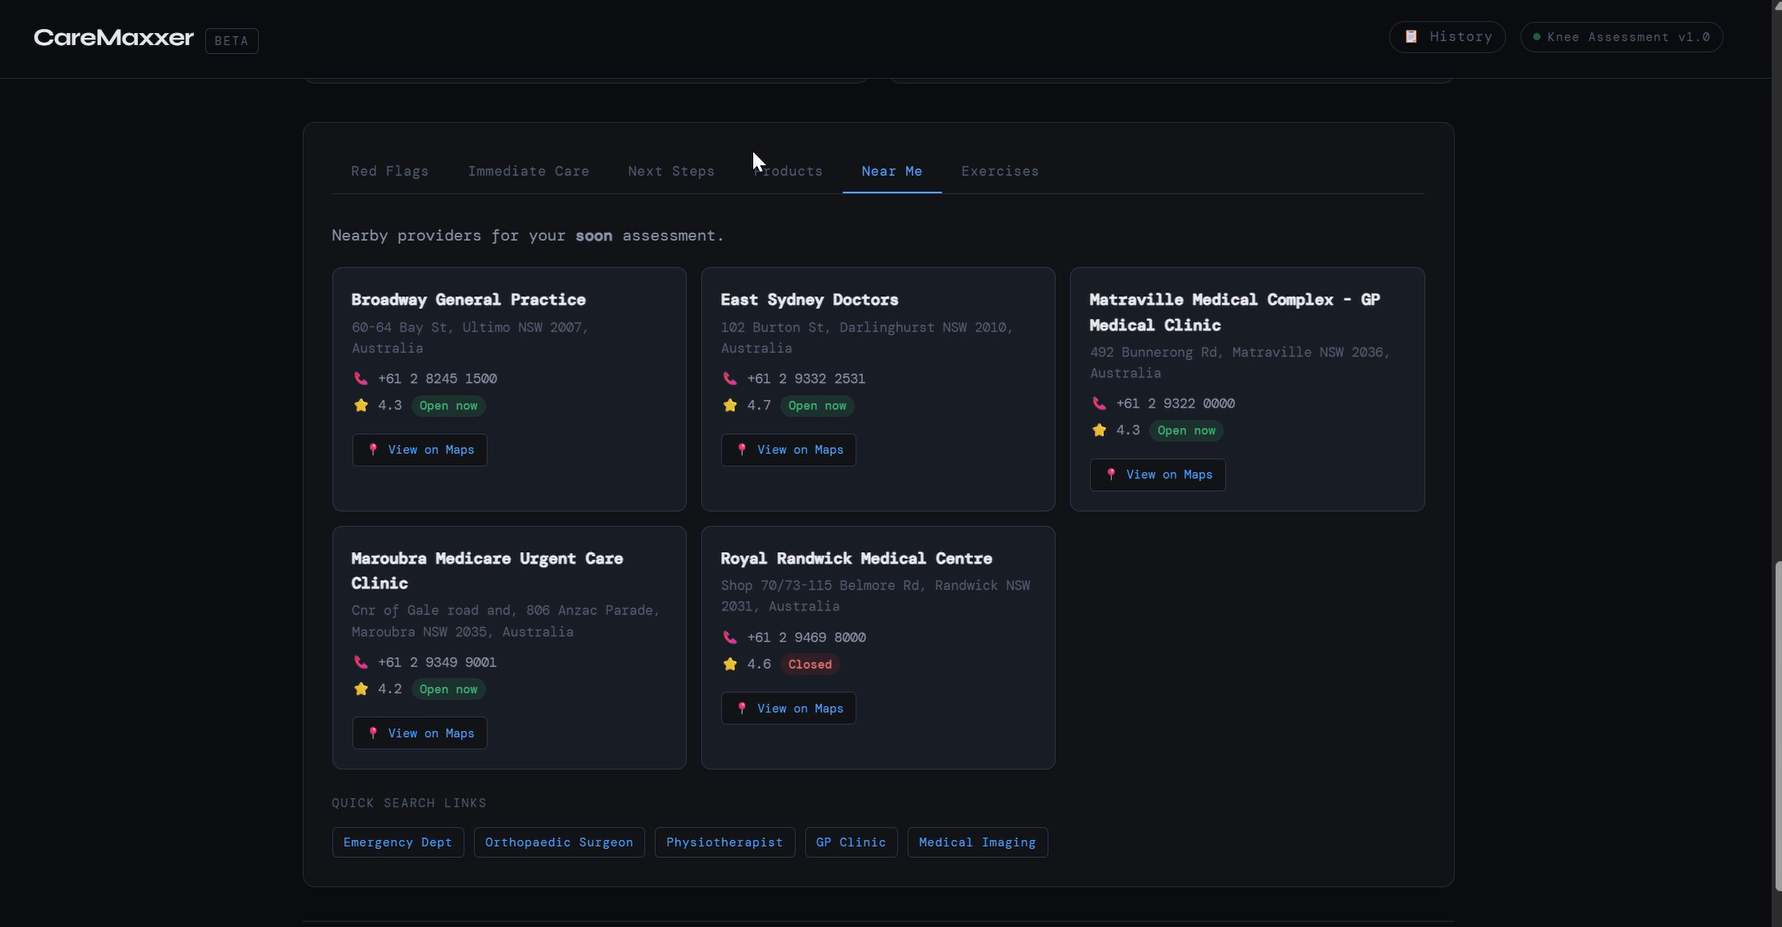The image size is (1782, 927).
Task: Click the phone icon for Maroubra Medicare Urgent Care
Action: tap(361, 662)
